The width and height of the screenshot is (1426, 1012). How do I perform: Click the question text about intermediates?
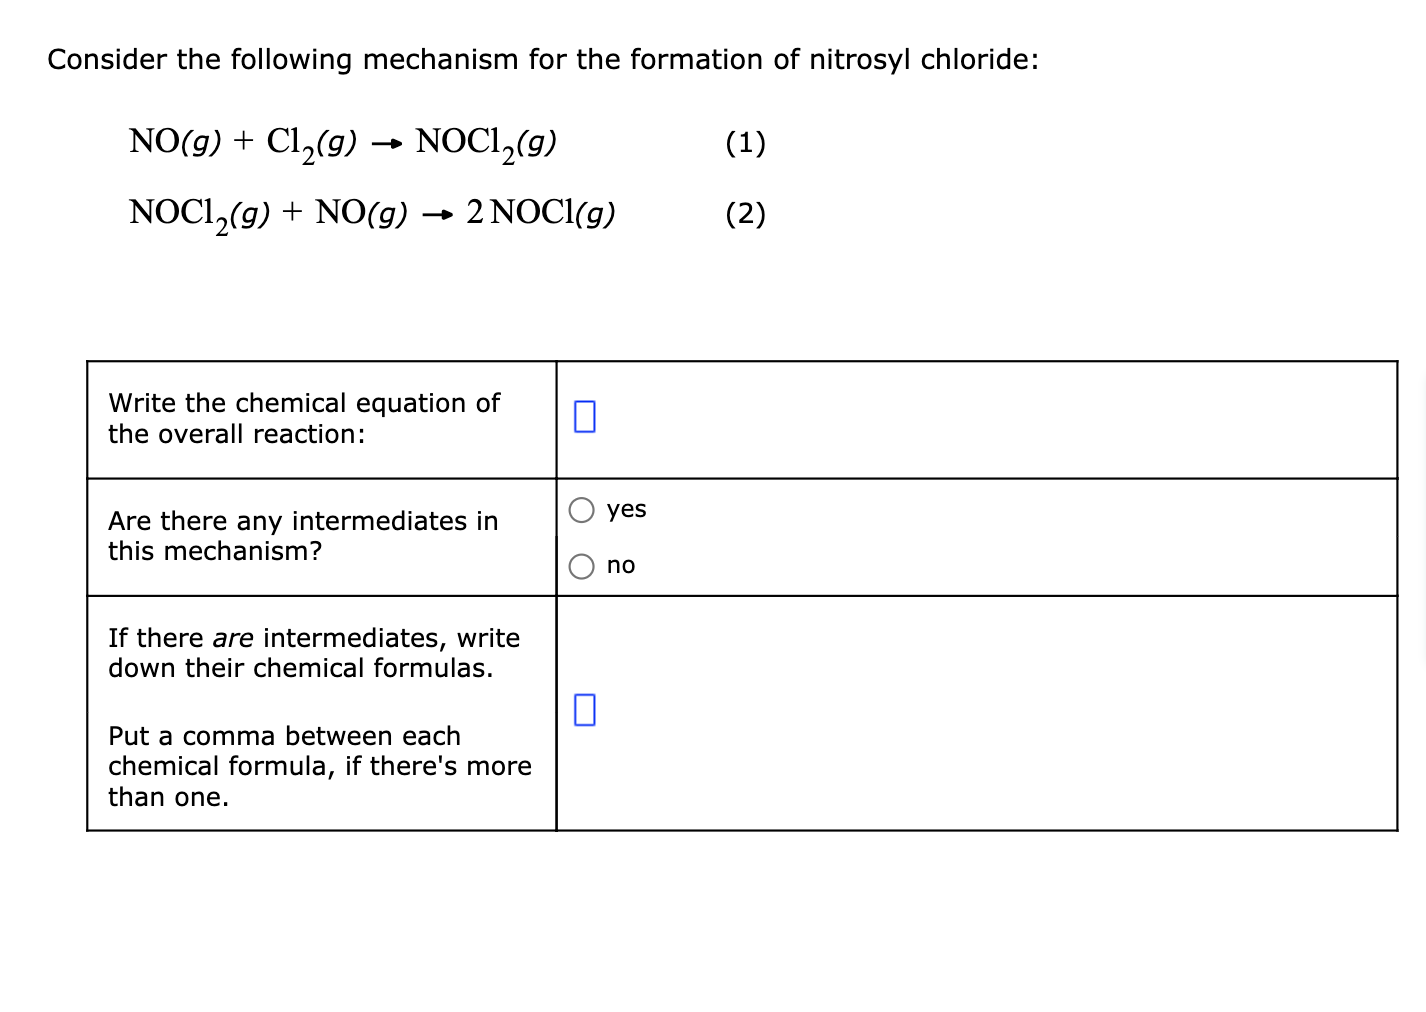pos(303,536)
